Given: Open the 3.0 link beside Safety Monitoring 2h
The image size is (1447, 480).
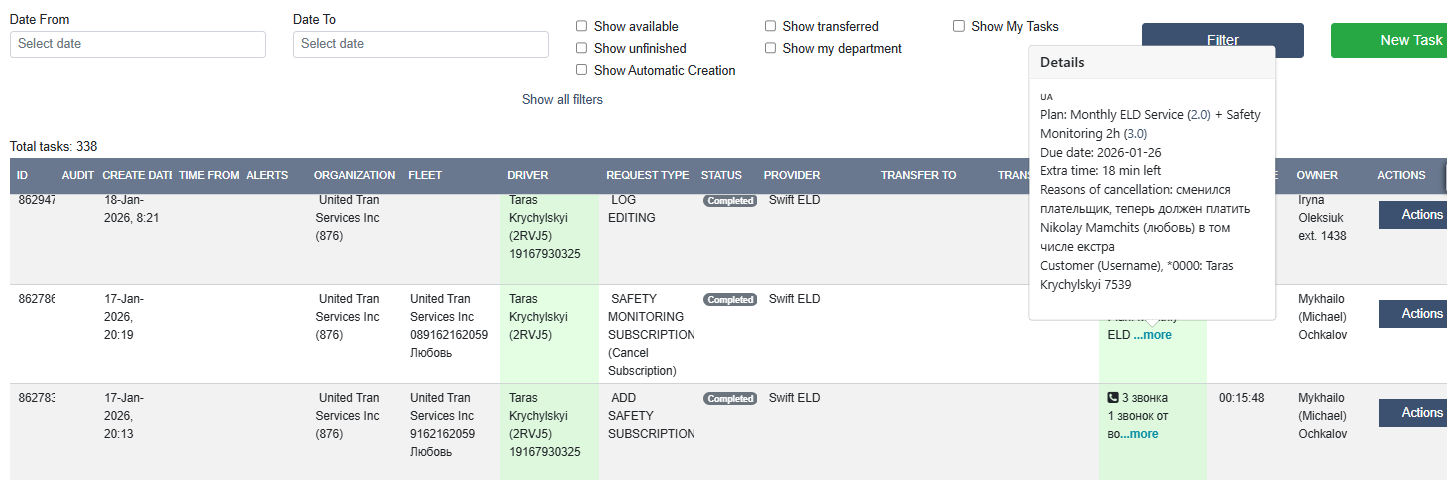Looking at the screenshot, I should (1135, 134).
